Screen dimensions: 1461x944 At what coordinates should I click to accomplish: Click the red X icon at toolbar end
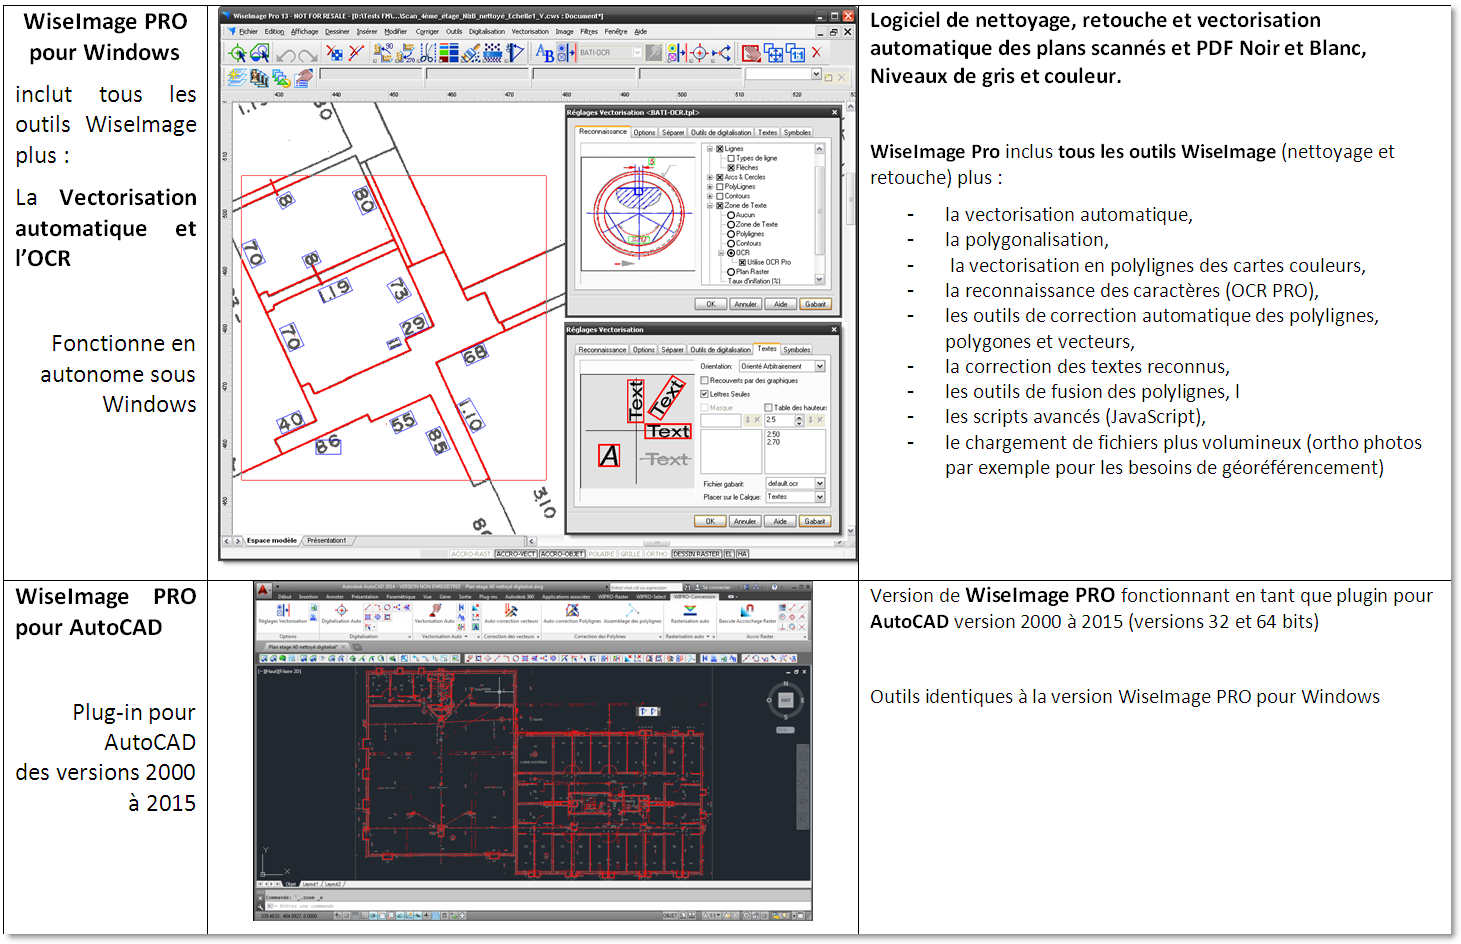click(x=817, y=53)
